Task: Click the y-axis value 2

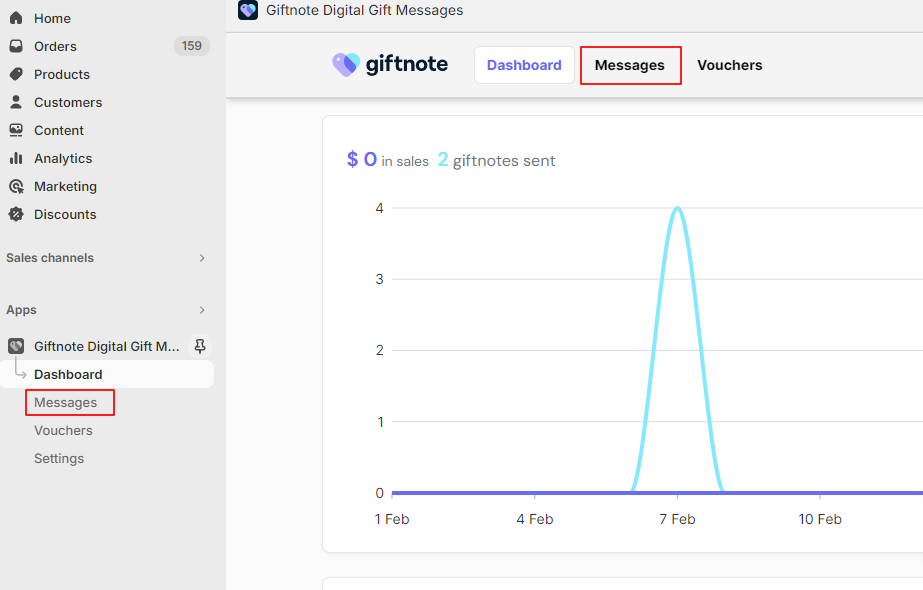Action: coord(380,350)
